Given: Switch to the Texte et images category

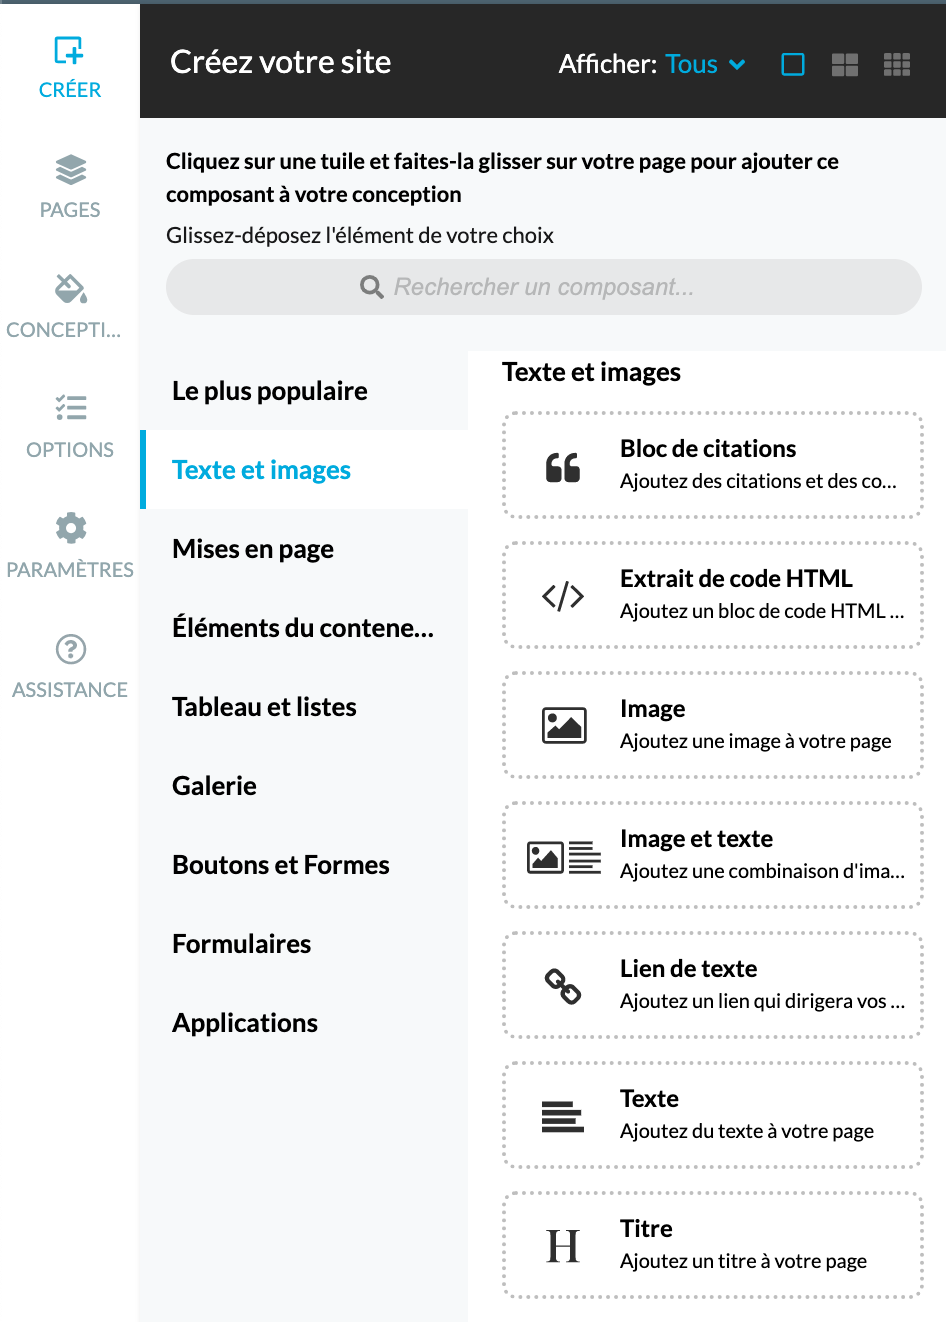Looking at the screenshot, I should tap(261, 469).
